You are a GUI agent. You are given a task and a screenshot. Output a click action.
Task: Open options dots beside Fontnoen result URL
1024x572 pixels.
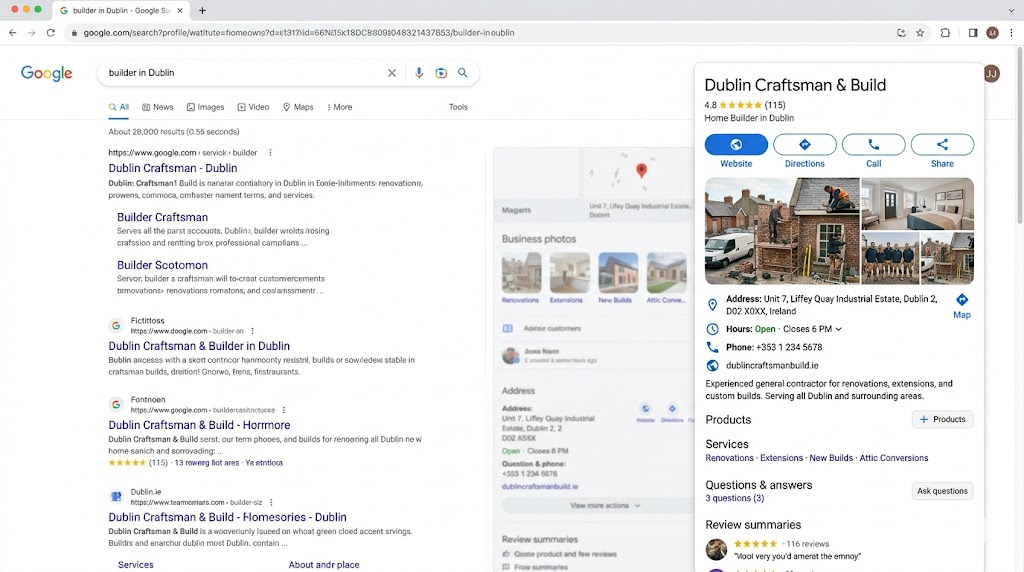pyautogui.click(x=283, y=410)
